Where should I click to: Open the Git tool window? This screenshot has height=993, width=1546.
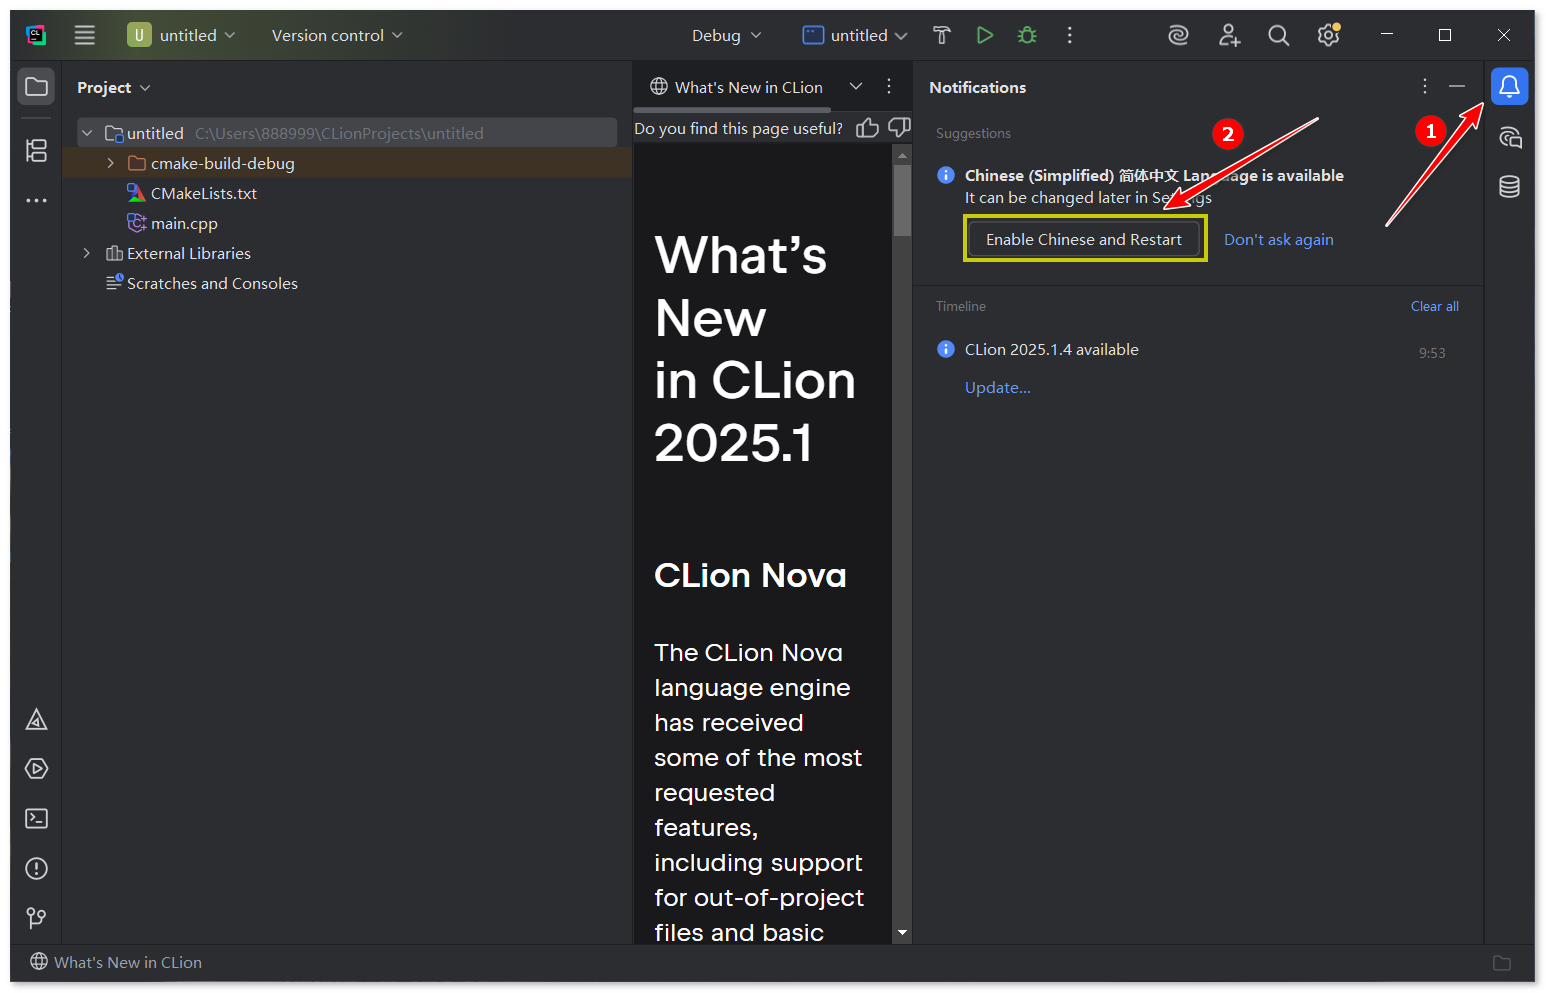(36, 918)
